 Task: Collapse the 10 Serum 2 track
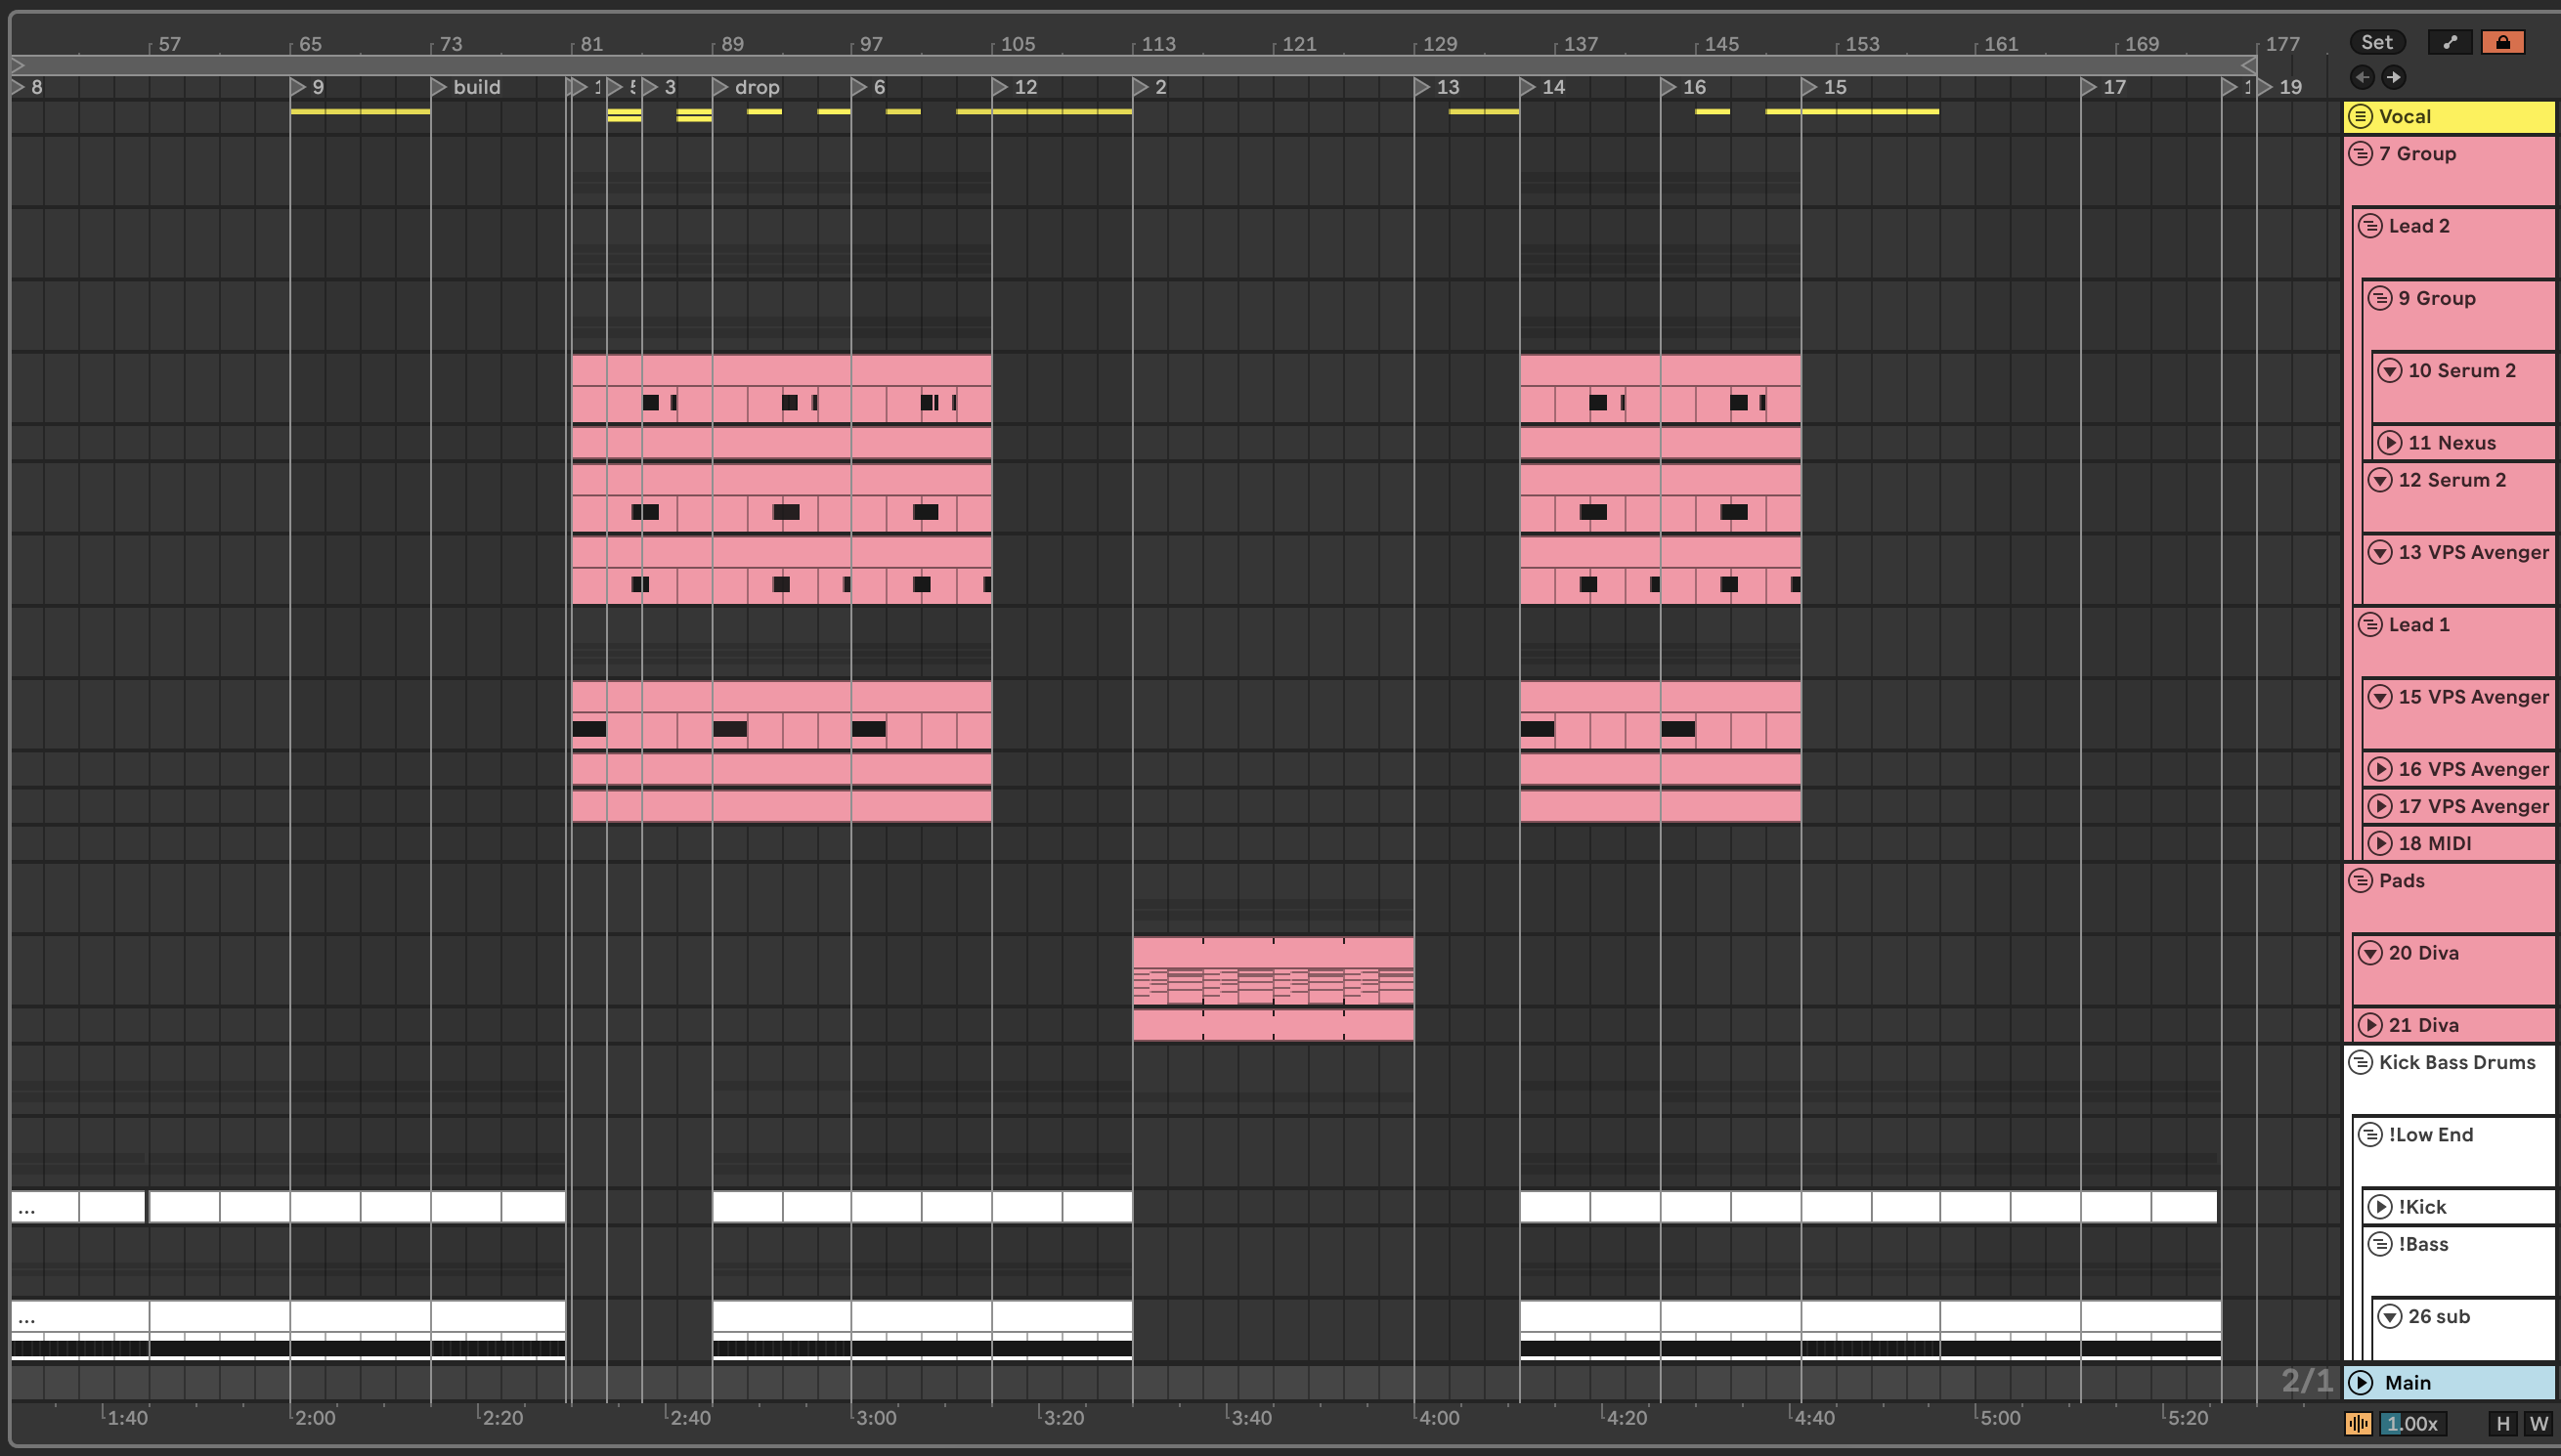(2390, 370)
